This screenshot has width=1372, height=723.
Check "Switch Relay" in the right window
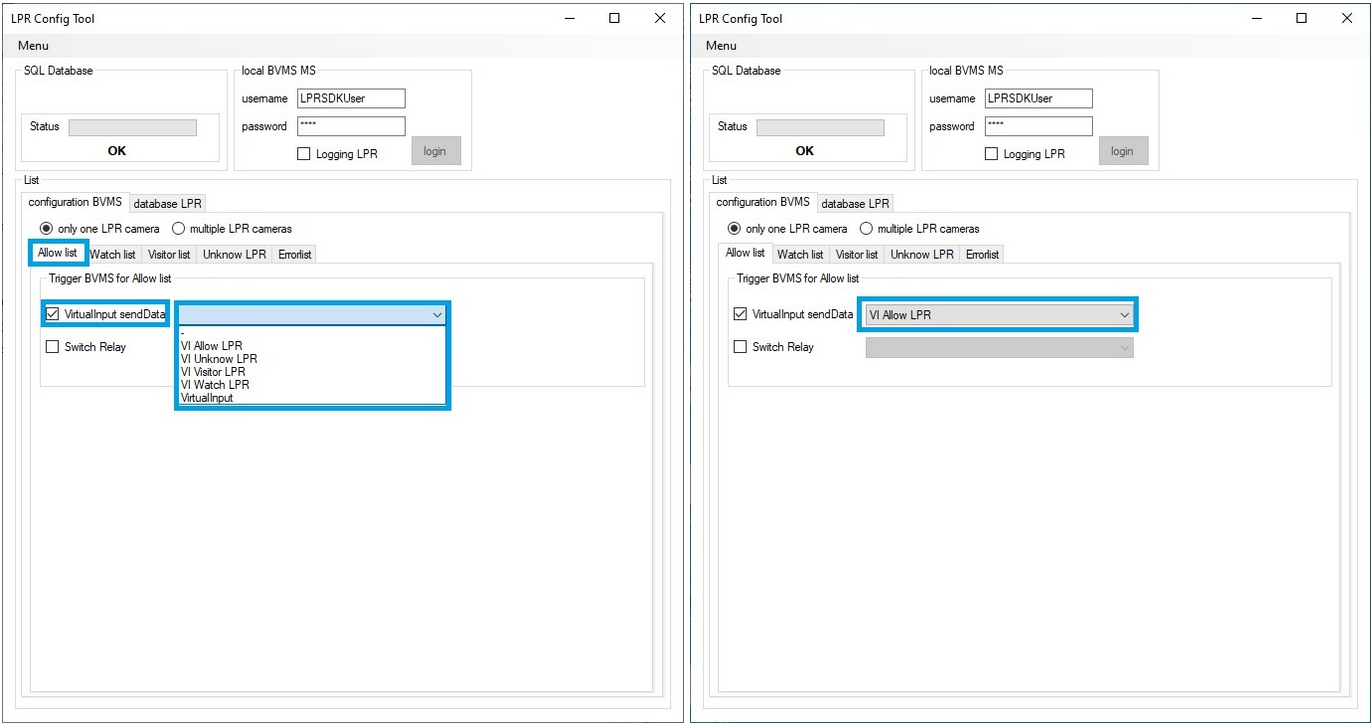[x=741, y=347]
